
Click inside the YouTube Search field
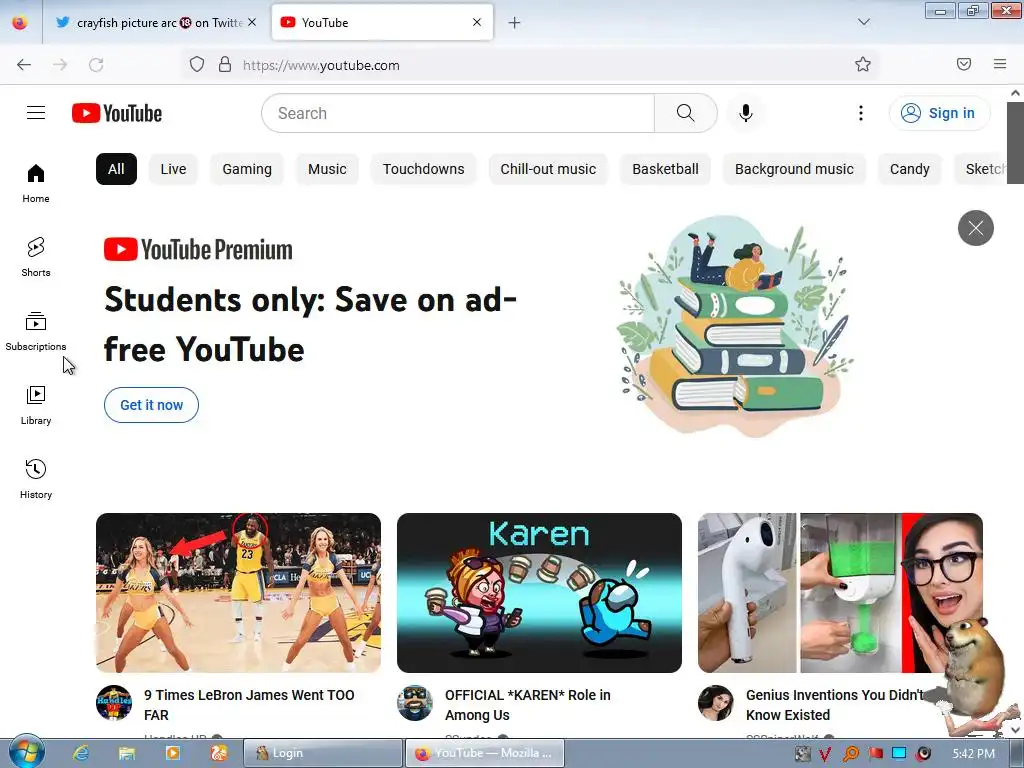click(x=458, y=113)
